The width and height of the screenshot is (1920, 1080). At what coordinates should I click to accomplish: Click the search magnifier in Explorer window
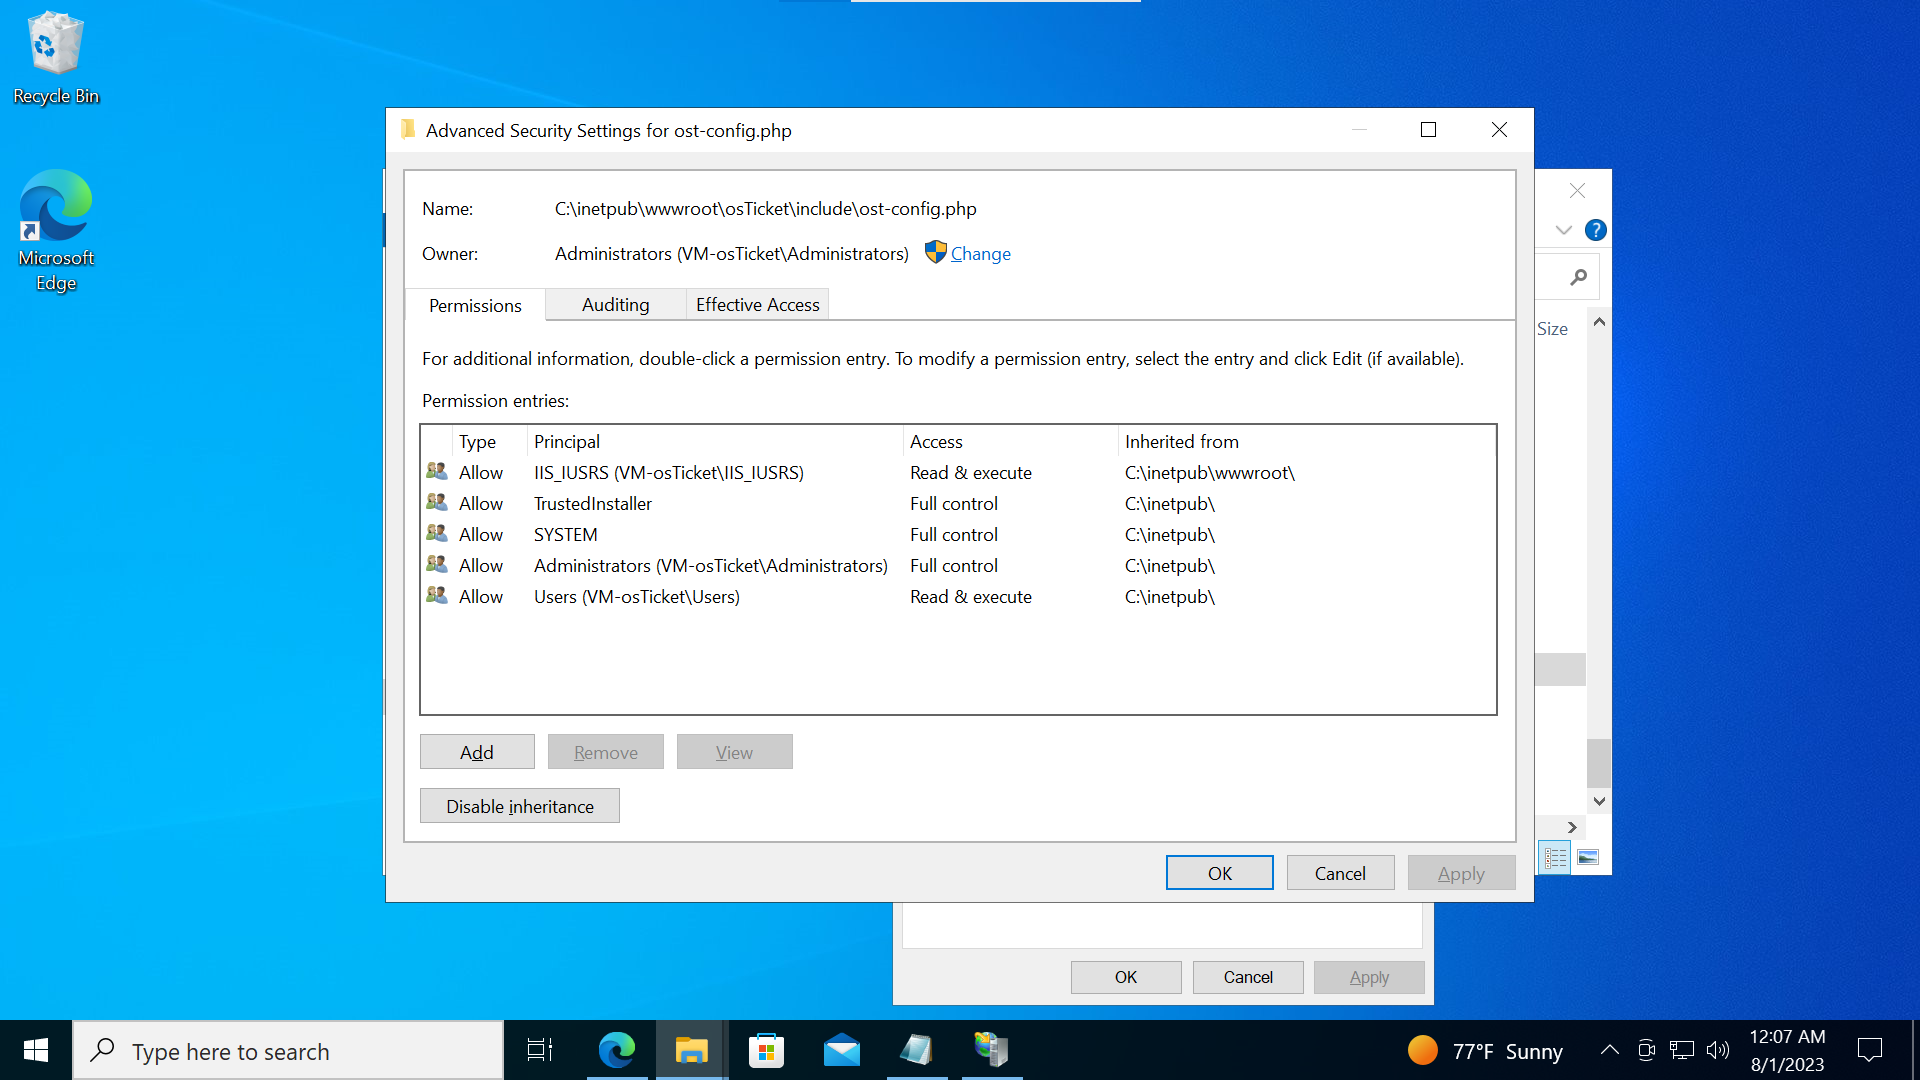tap(1578, 277)
